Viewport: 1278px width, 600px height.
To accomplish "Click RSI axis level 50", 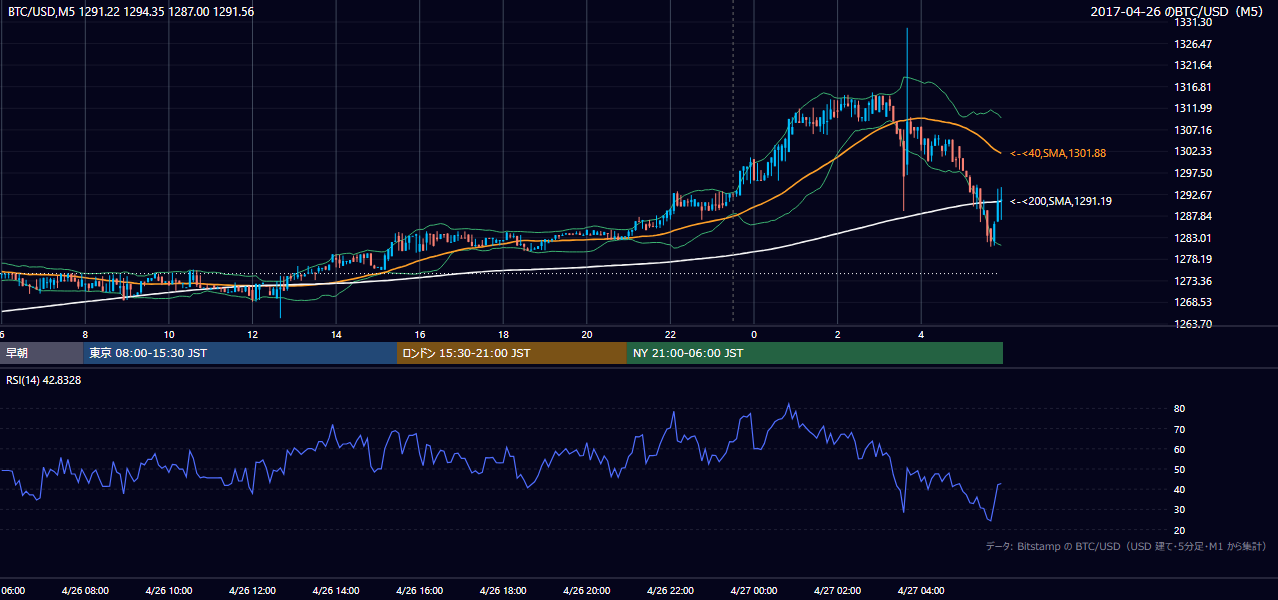I will (1180, 469).
